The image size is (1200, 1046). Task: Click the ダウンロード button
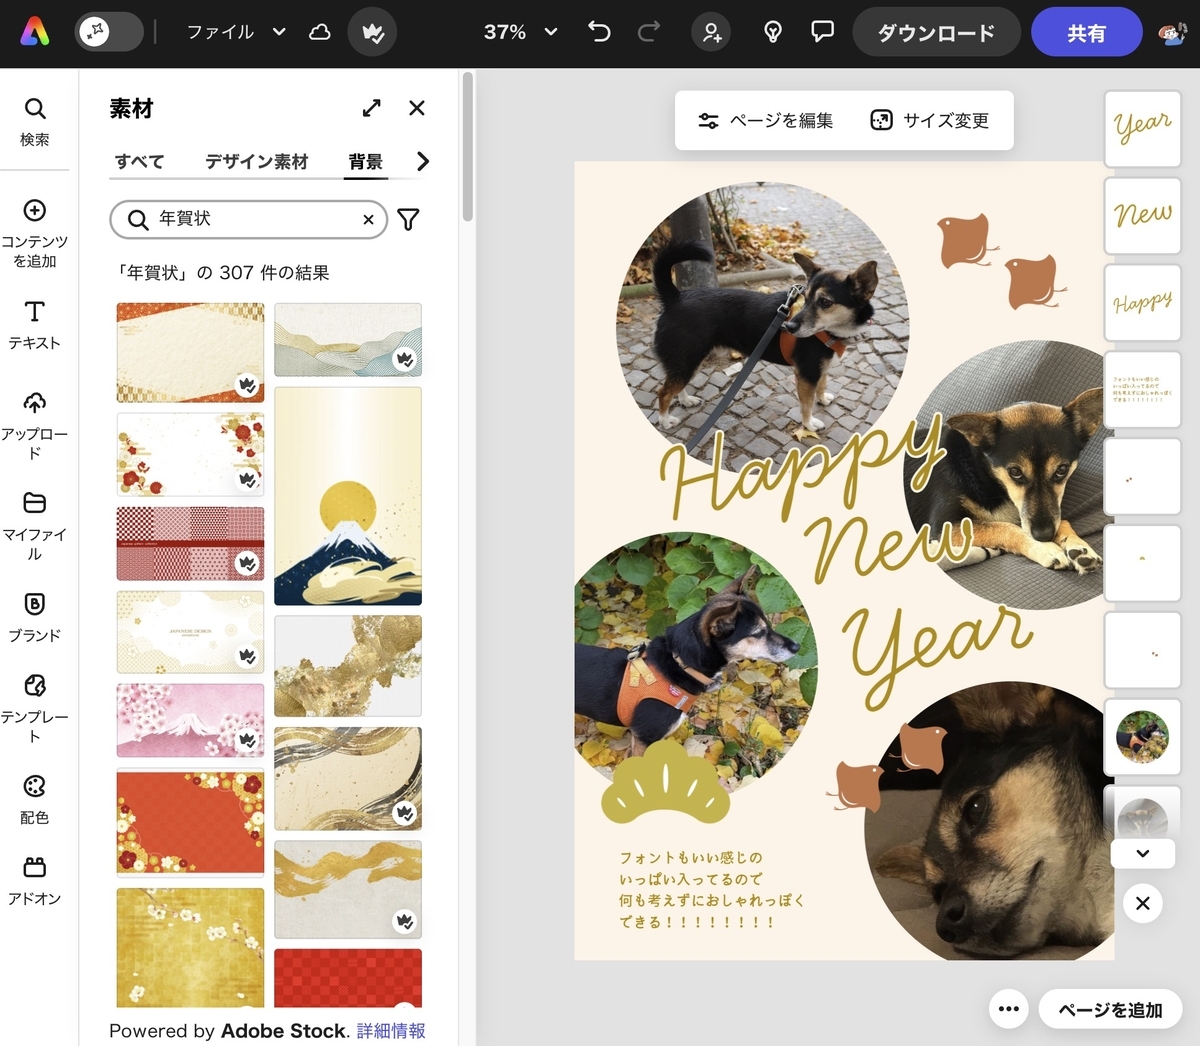click(936, 32)
